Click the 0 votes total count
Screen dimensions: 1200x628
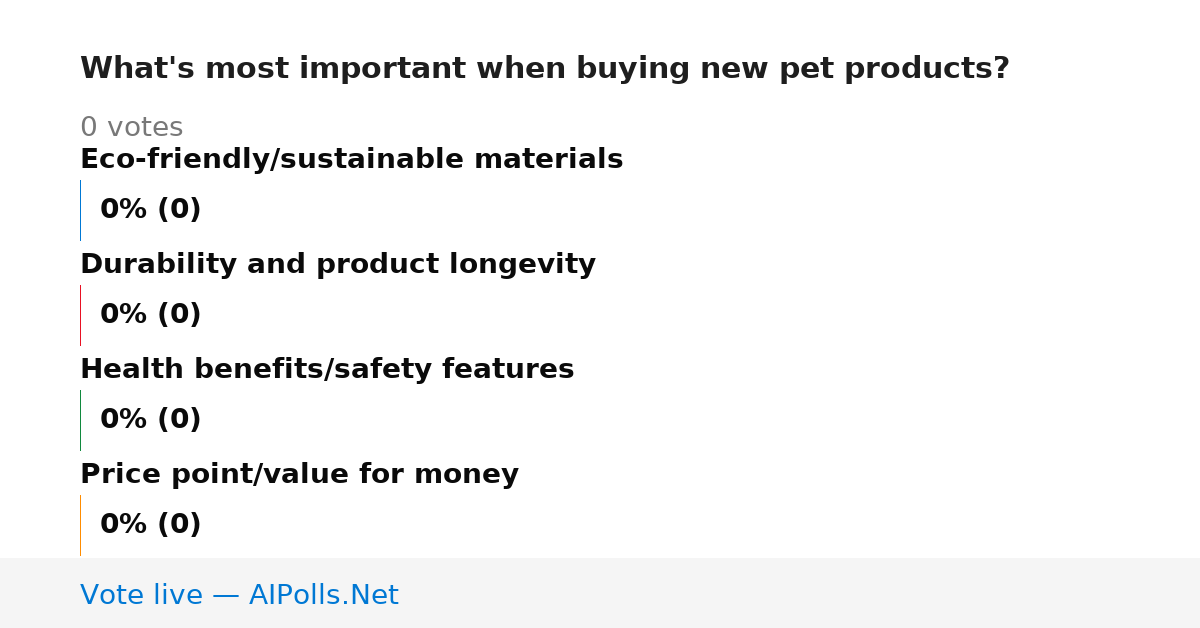[x=131, y=128]
